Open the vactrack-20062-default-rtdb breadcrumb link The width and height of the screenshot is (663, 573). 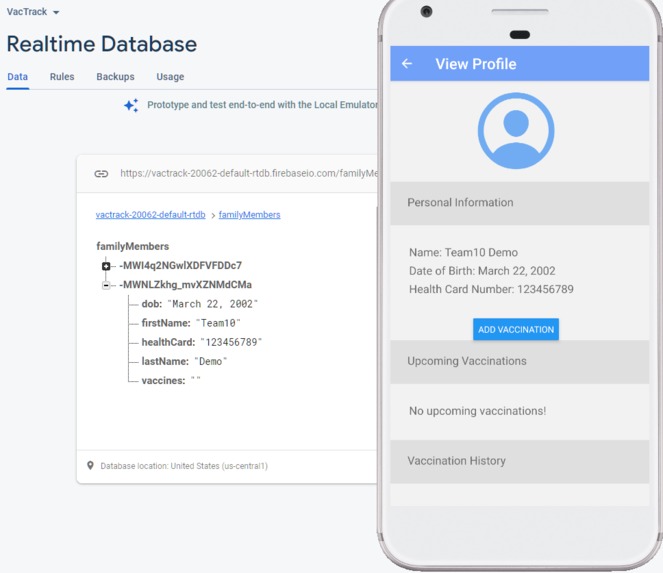coord(151,215)
